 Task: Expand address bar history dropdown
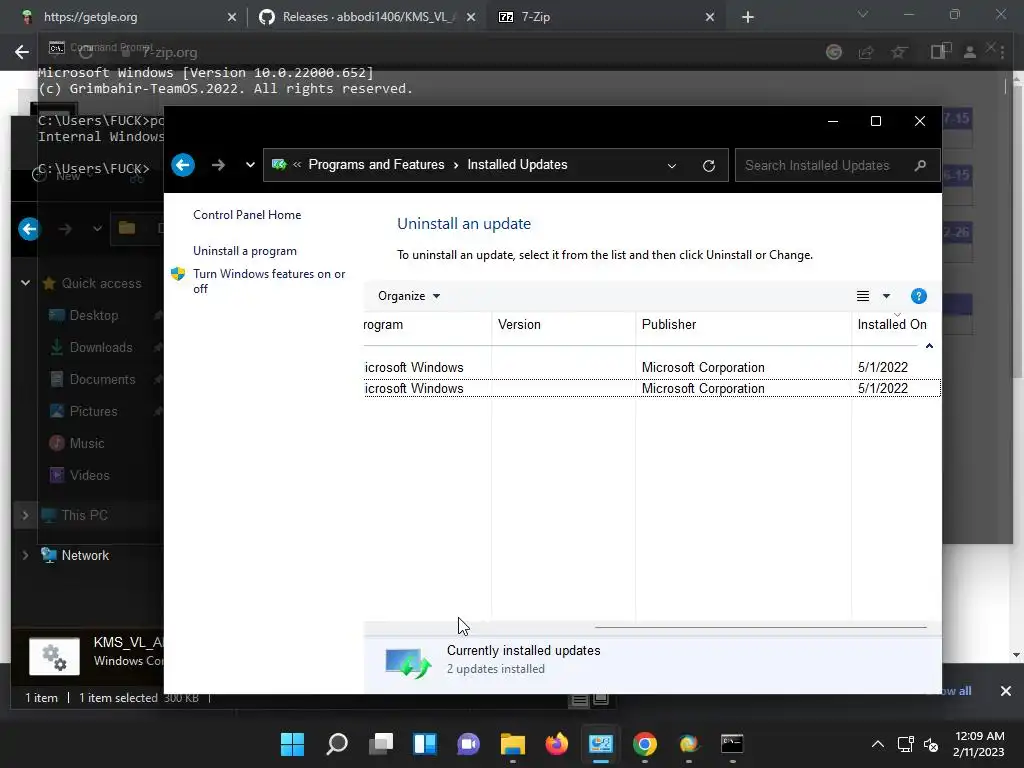(671, 166)
